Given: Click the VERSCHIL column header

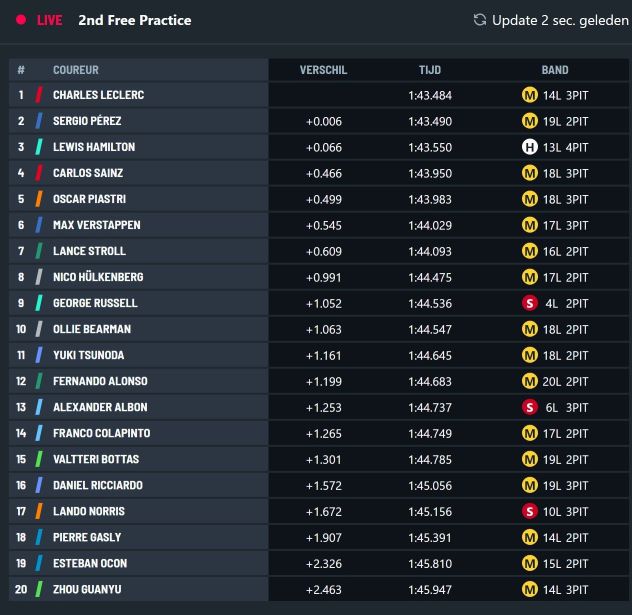Looking at the screenshot, I should click(323, 70).
